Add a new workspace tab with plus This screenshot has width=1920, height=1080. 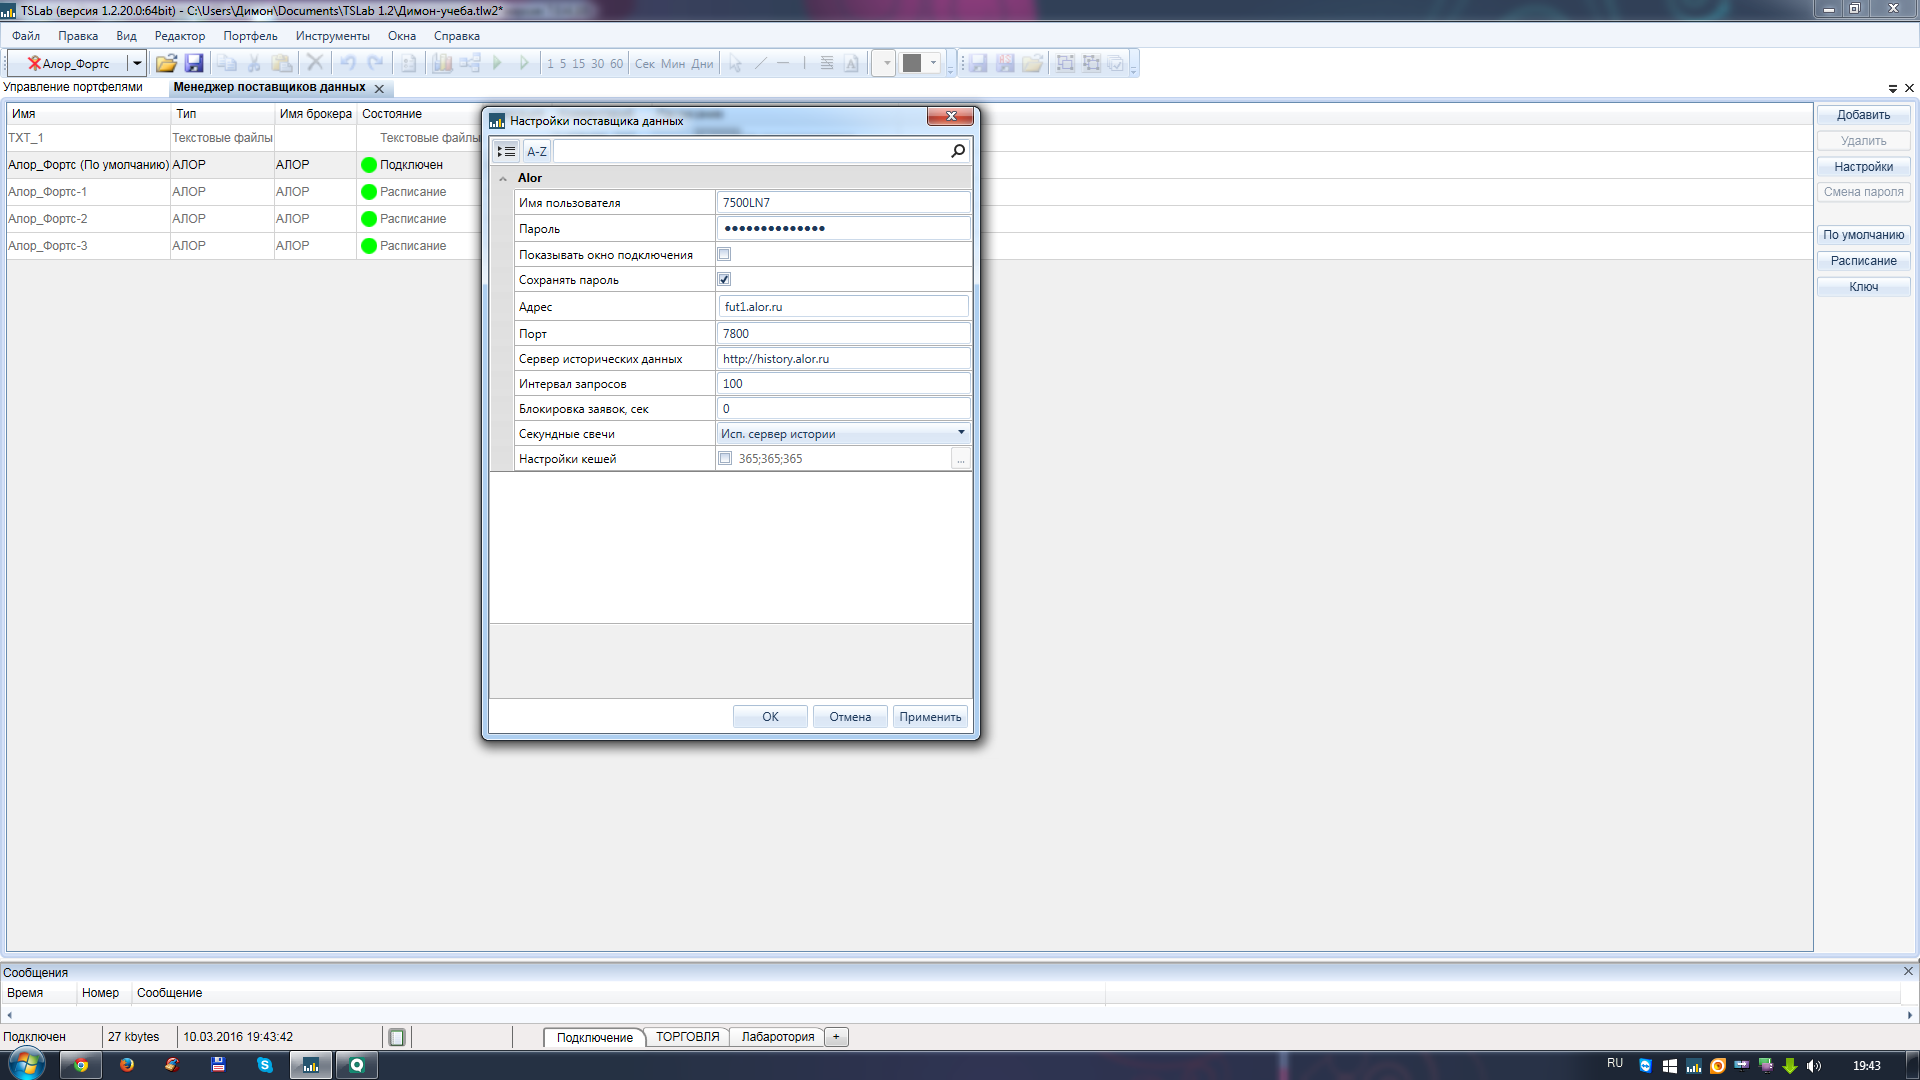837,1037
